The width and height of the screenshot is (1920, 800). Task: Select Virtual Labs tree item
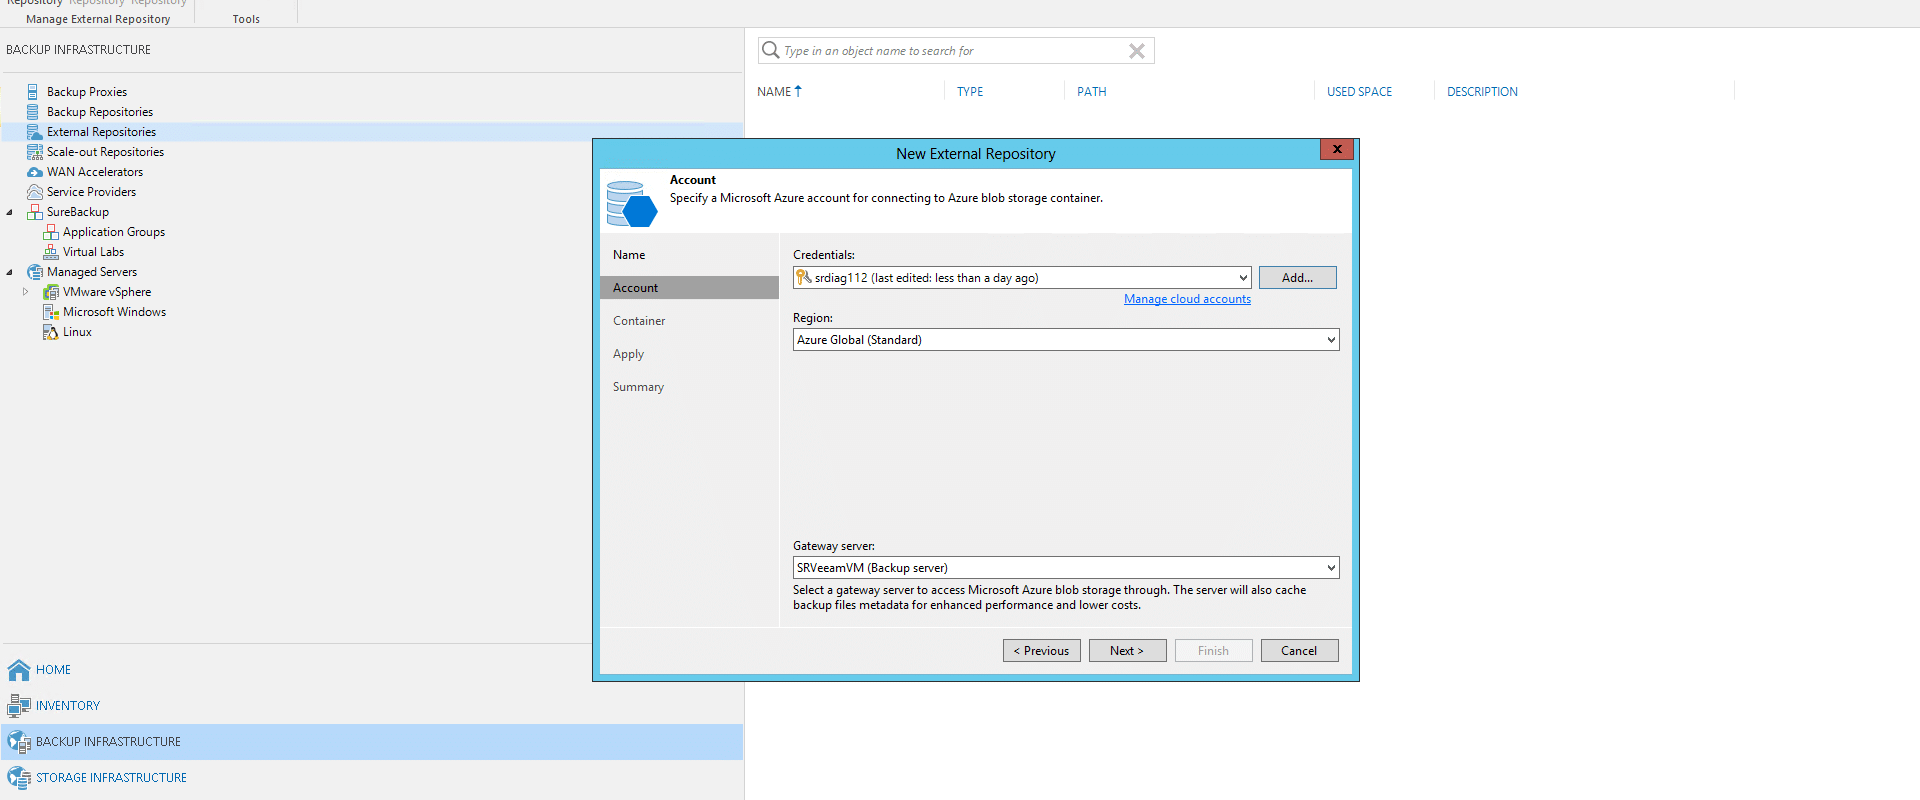(x=93, y=252)
